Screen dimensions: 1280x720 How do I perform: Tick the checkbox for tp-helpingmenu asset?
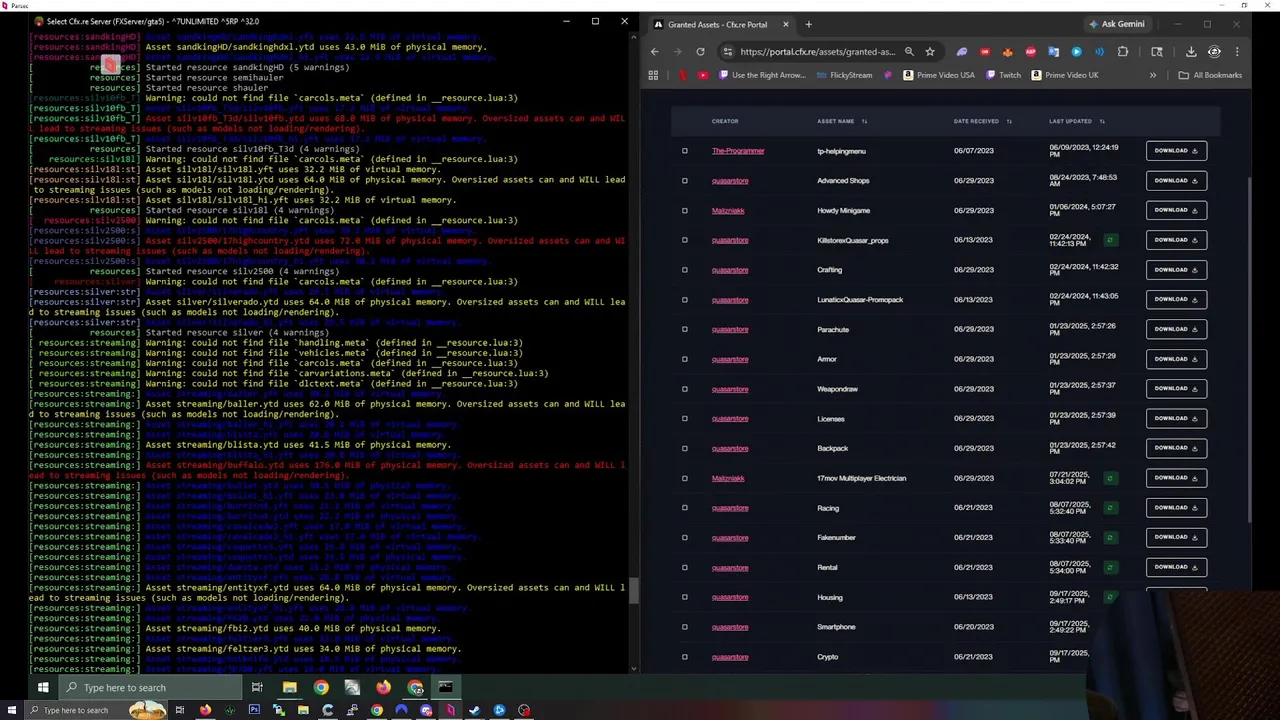(685, 151)
